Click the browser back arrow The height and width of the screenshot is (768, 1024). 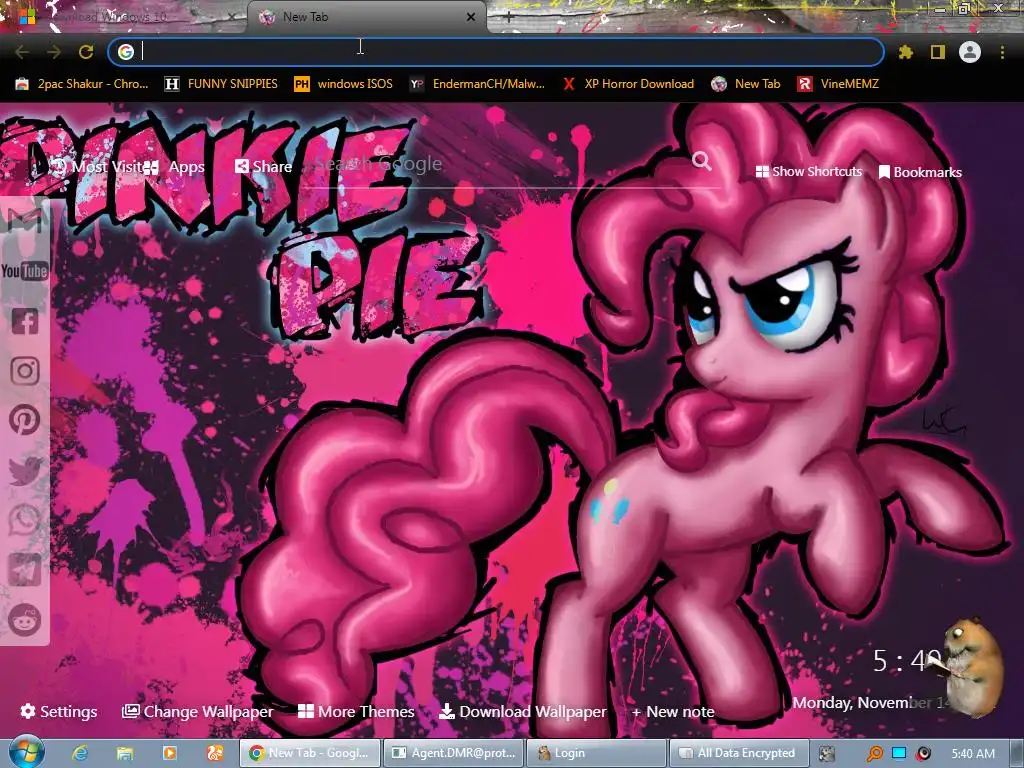[x=22, y=52]
